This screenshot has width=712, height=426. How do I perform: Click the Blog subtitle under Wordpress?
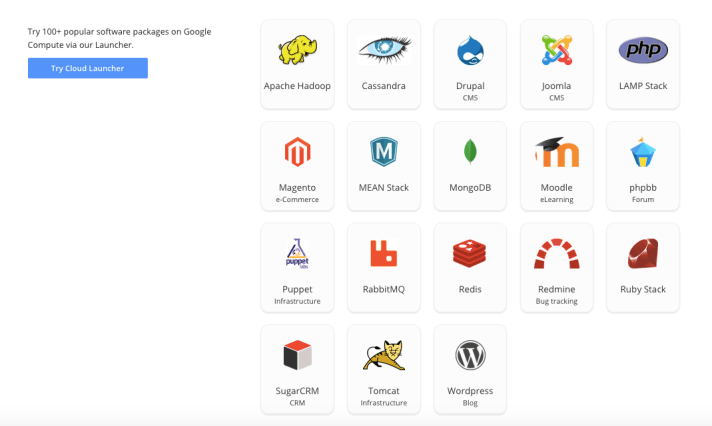[x=470, y=403]
